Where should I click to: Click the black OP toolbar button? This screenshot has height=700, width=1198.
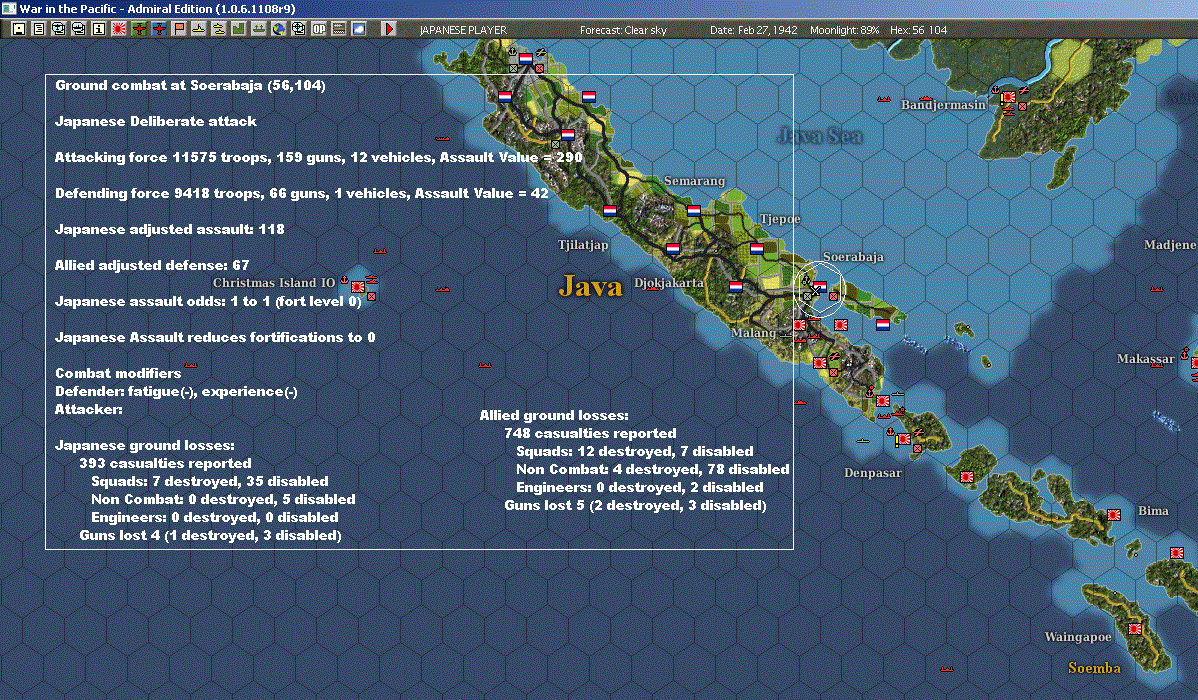(x=319, y=29)
